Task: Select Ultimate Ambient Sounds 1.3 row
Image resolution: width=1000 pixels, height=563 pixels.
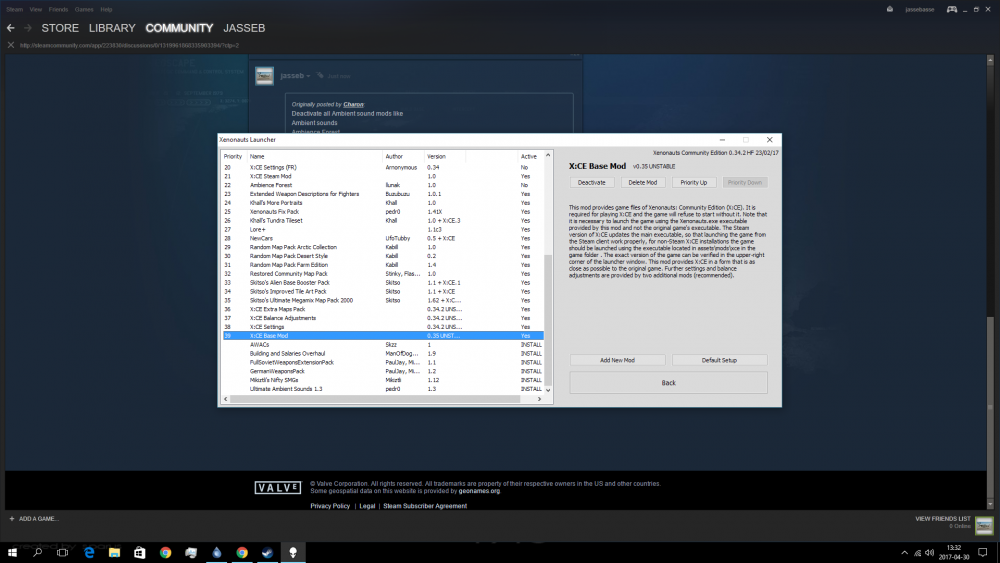Action: (x=383, y=389)
